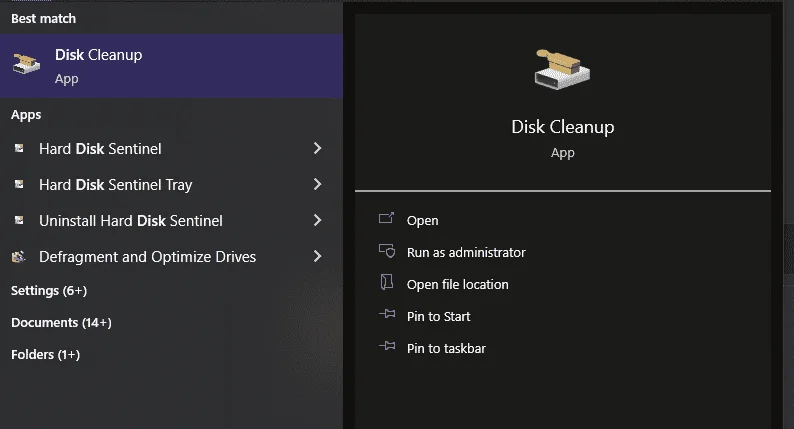Show the Documents (14+) results
The image size is (794, 429).
coord(61,323)
